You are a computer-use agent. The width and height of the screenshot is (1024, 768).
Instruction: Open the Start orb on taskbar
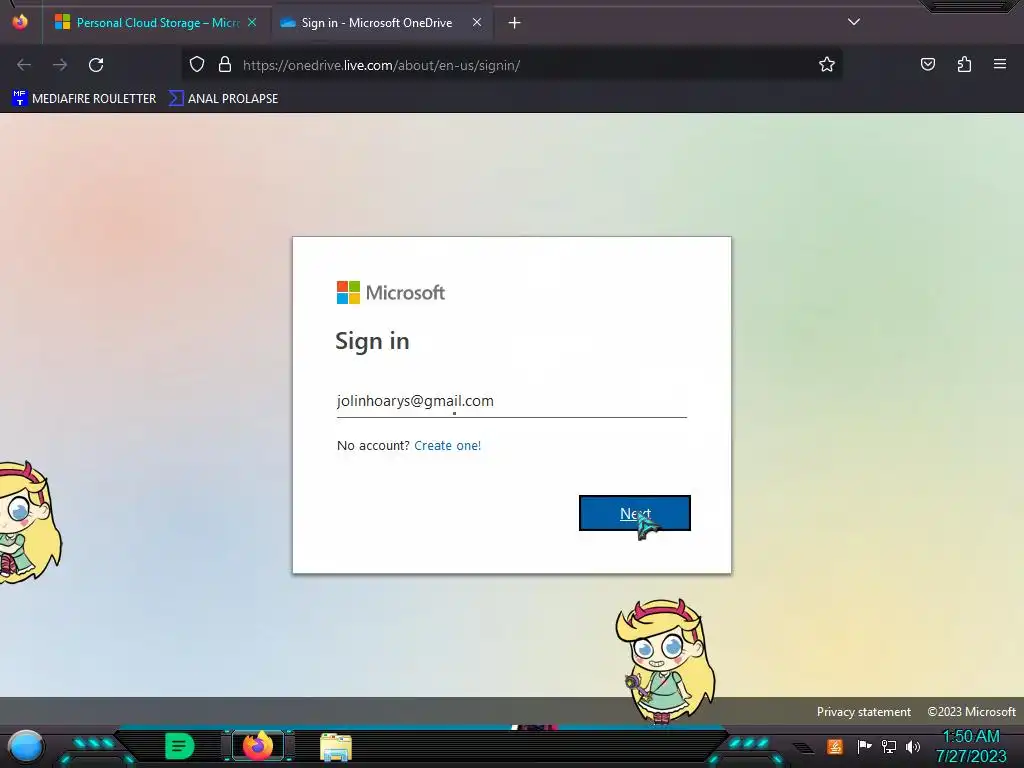tap(26, 746)
